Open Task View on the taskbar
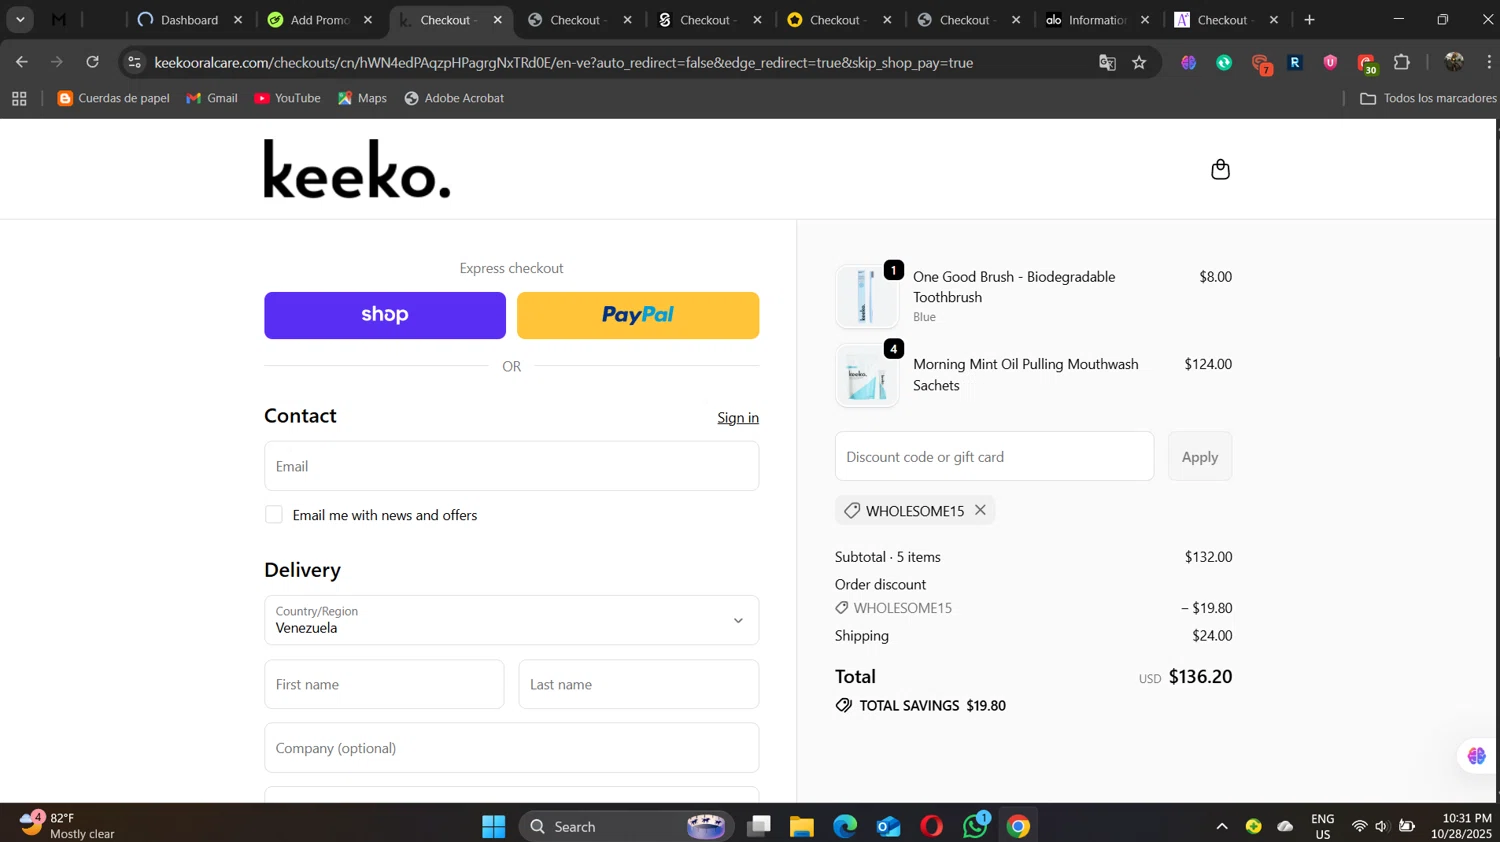The width and height of the screenshot is (1500, 842). tap(760, 826)
